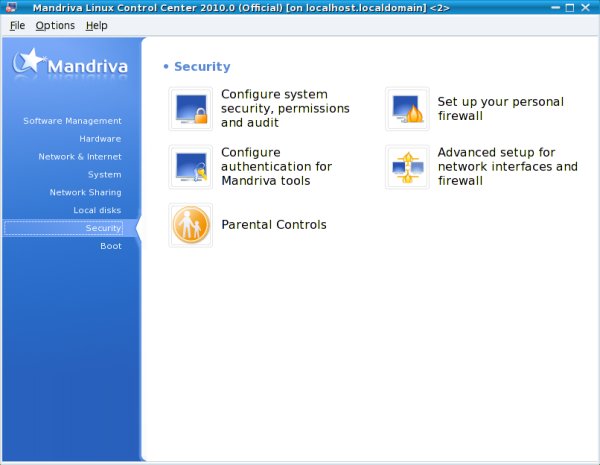Click the Mandriva star logo
The image size is (600, 465).
coord(70,64)
